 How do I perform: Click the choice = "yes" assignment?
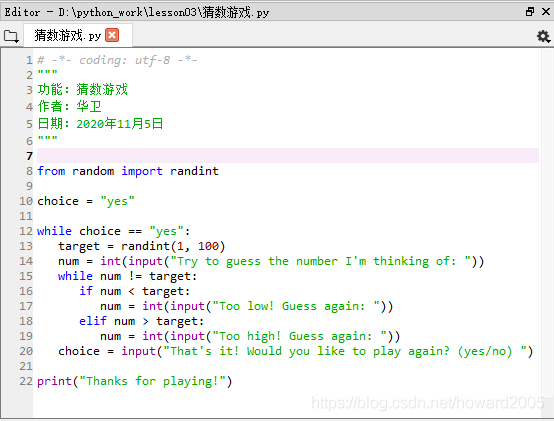86,201
